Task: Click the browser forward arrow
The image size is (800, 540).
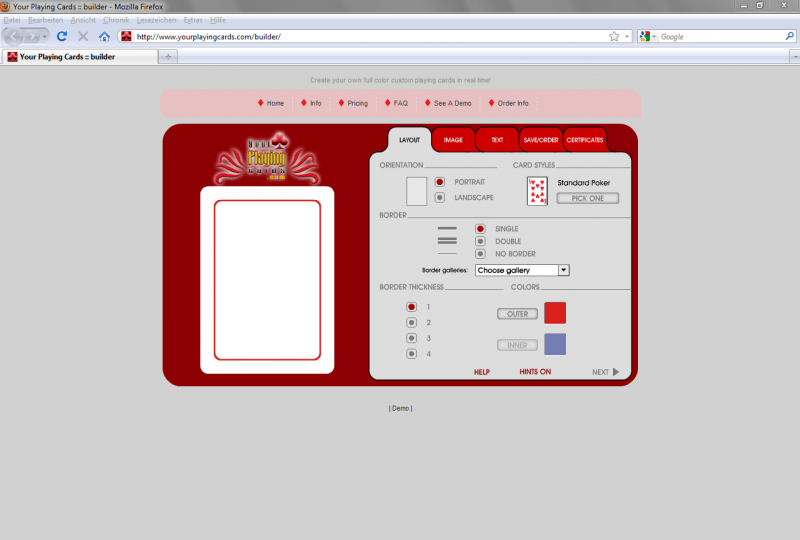Action: pyautogui.click(x=32, y=37)
